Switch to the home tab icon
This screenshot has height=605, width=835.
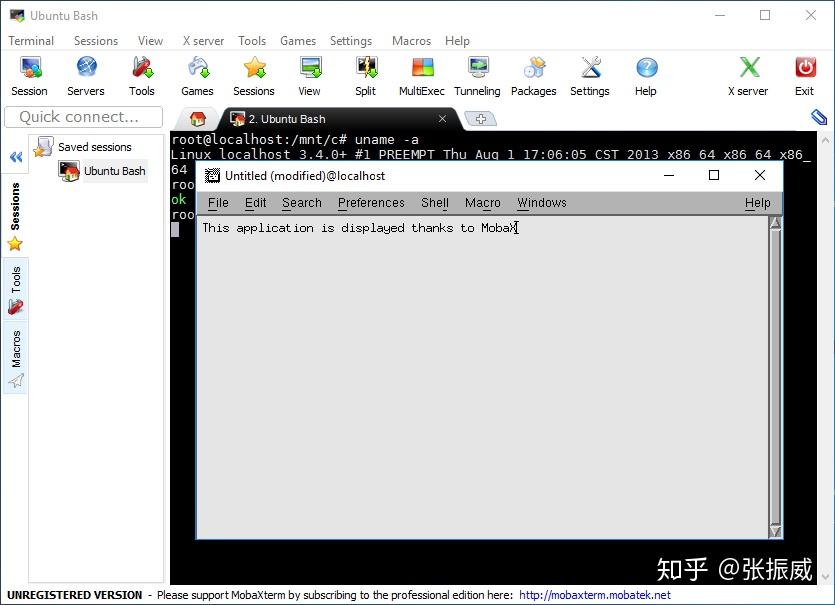(x=198, y=119)
